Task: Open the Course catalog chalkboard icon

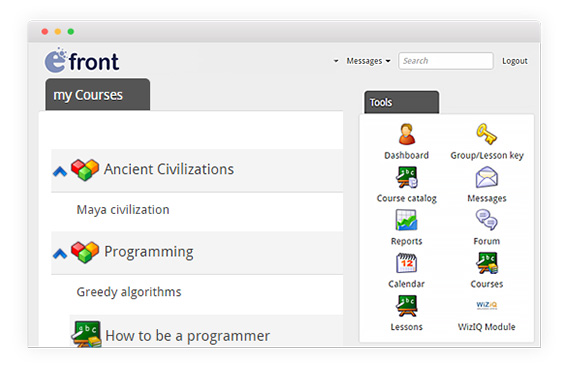Action: (x=406, y=177)
